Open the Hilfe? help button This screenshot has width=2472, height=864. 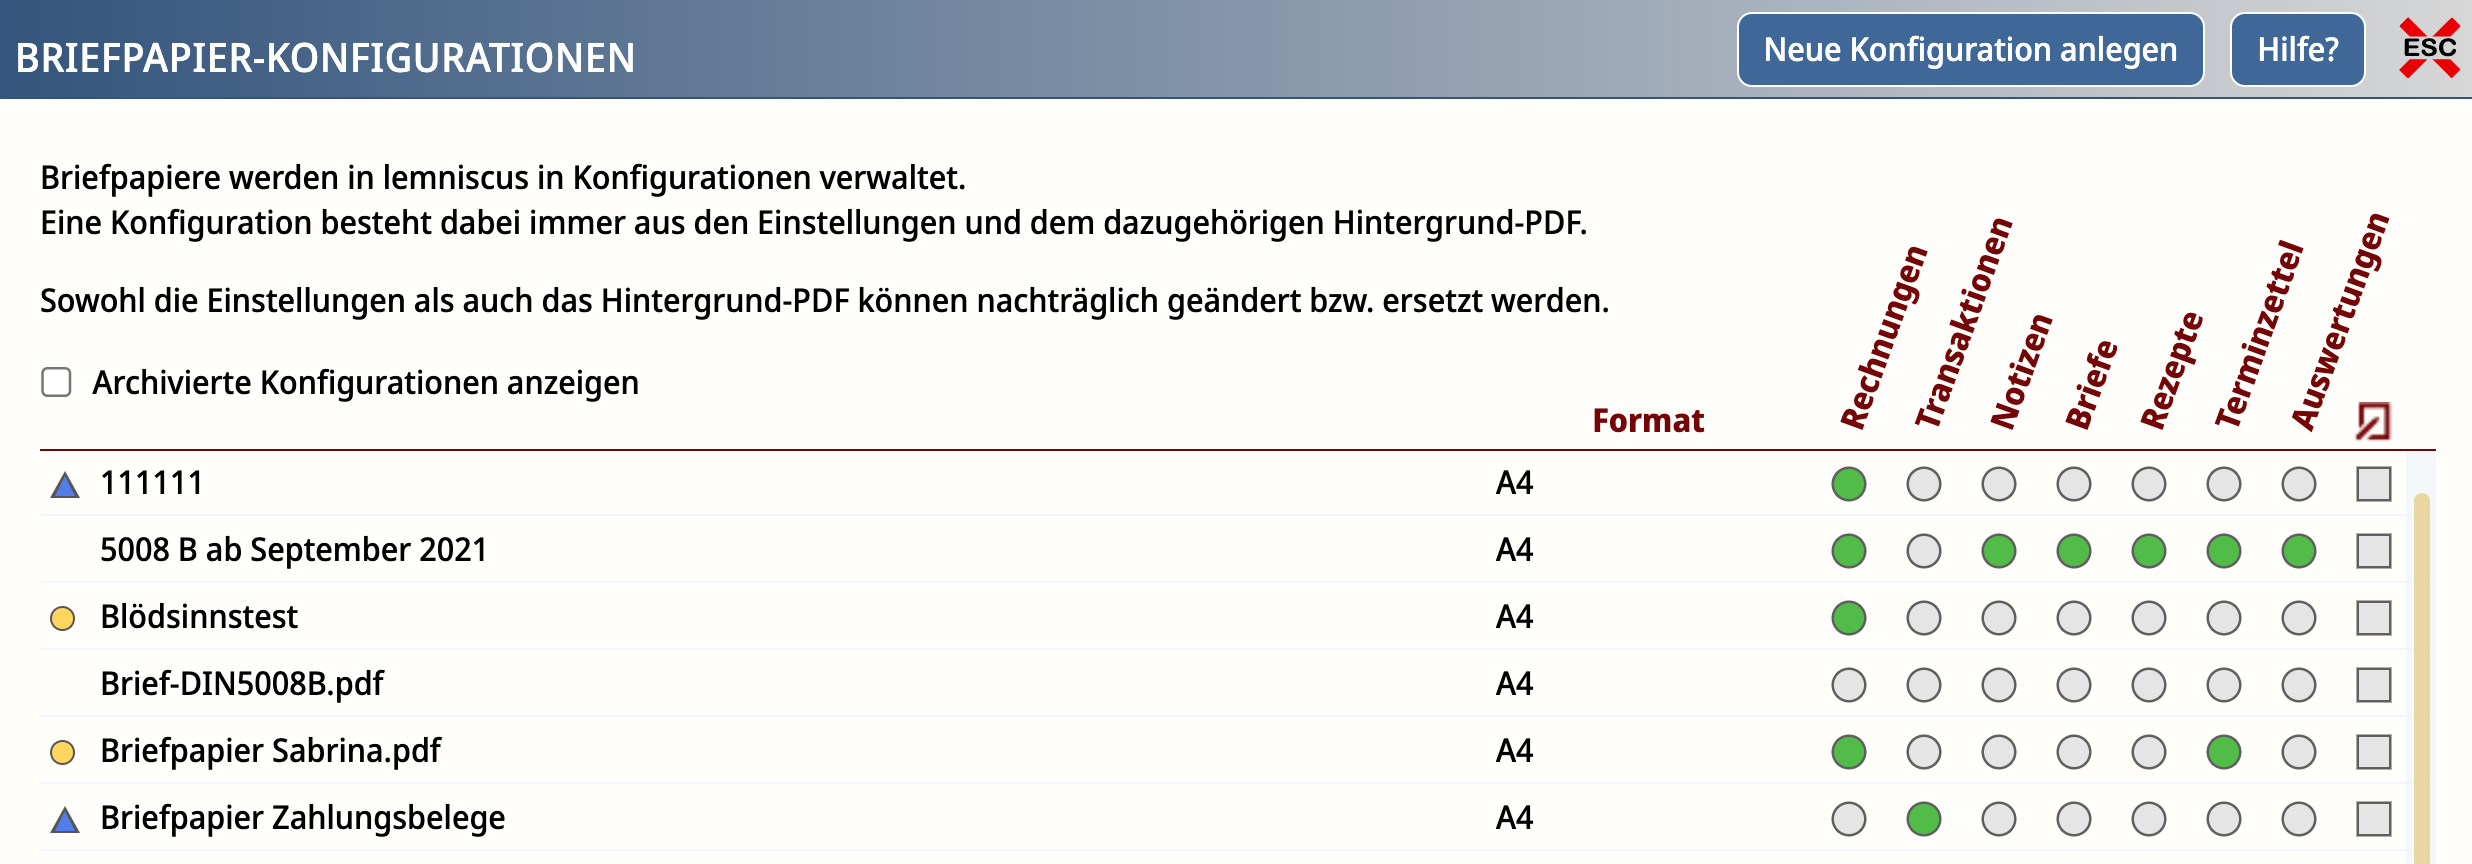(2297, 50)
